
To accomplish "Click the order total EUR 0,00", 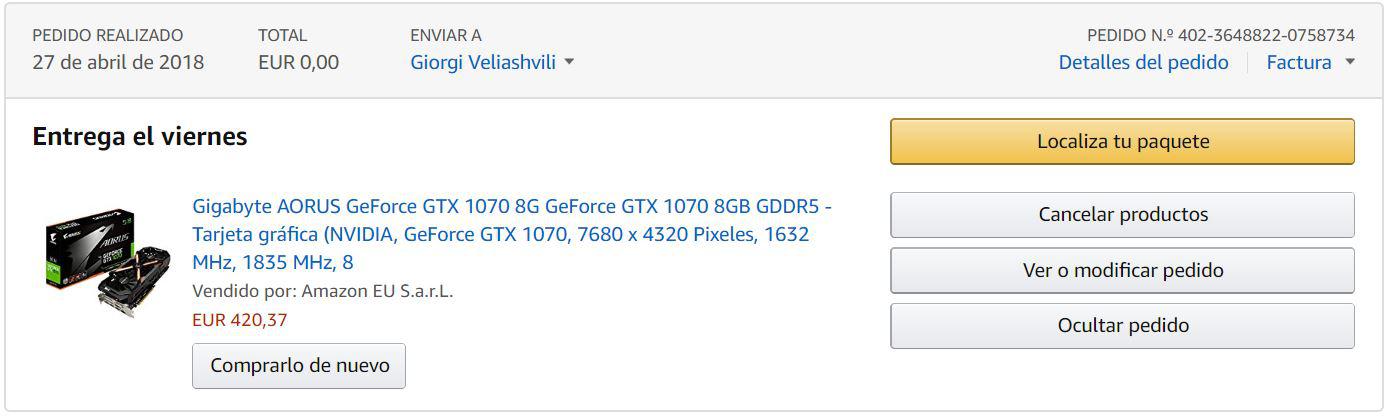I will click(298, 63).
